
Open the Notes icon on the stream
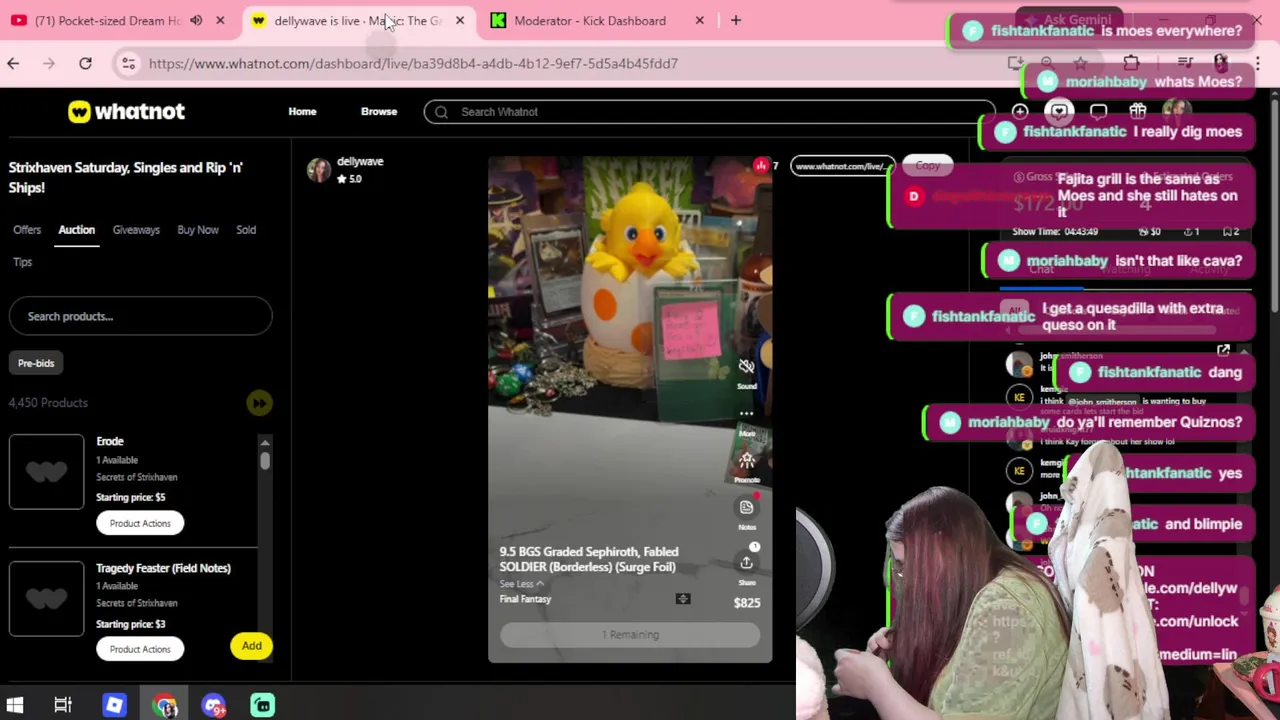(x=746, y=507)
